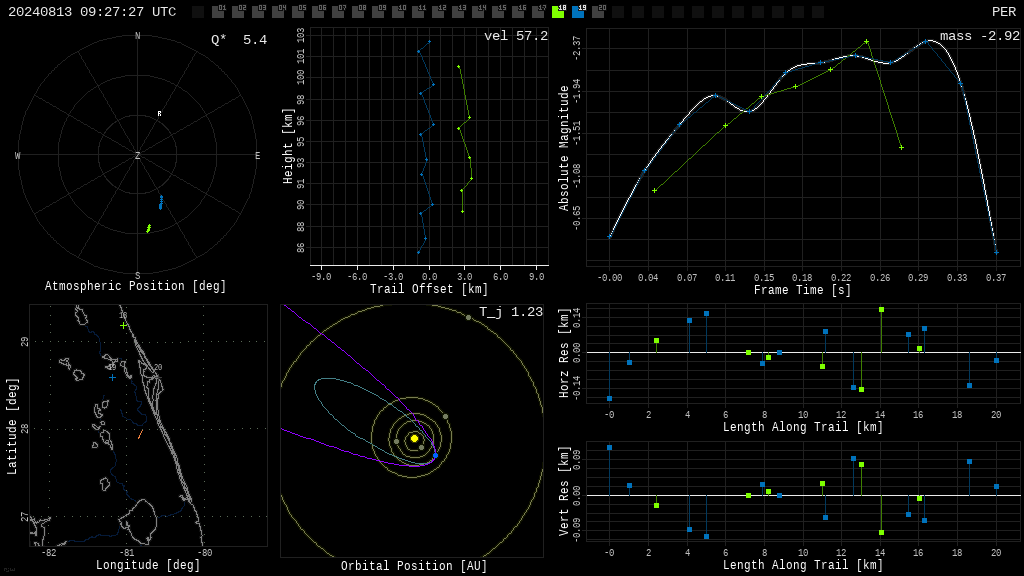This screenshot has height=576, width=1024.
Task: Click the green cross marker on map
Action: (123, 325)
